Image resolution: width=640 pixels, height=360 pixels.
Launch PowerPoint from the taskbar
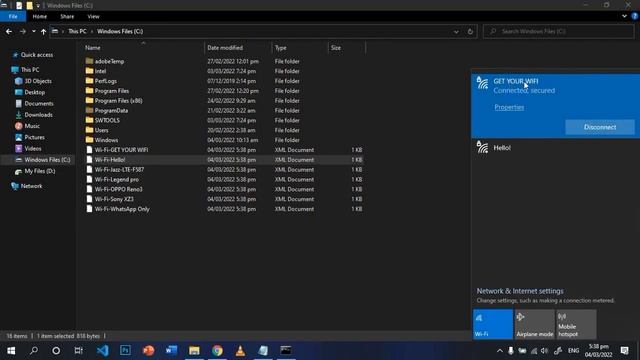149,350
